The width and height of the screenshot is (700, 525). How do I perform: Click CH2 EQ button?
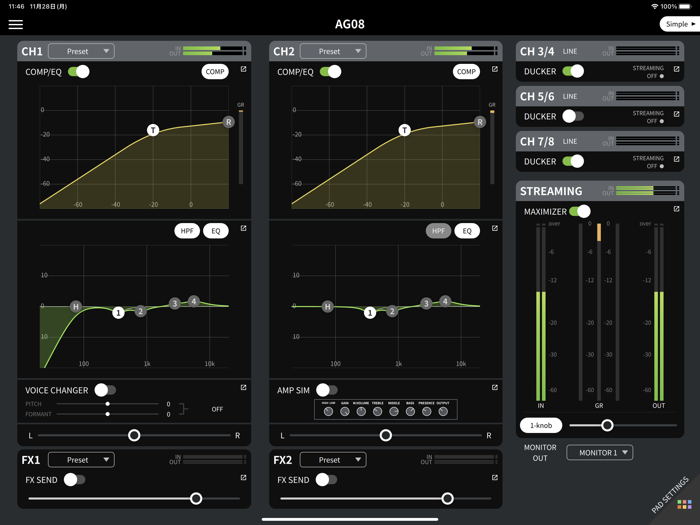tap(467, 231)
